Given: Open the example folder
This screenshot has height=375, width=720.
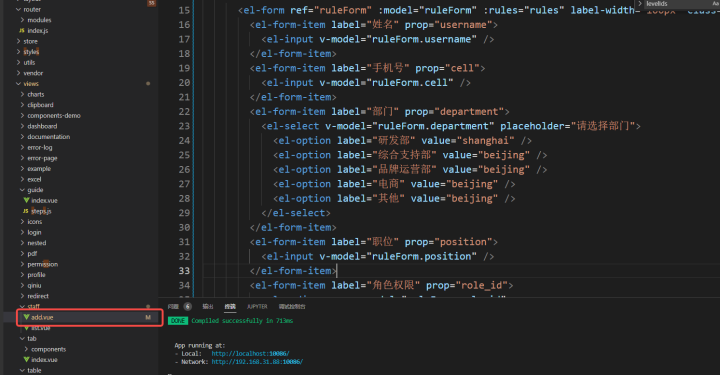Looking at the screenshot, I should pyautogui.click(x=39, y=168).
